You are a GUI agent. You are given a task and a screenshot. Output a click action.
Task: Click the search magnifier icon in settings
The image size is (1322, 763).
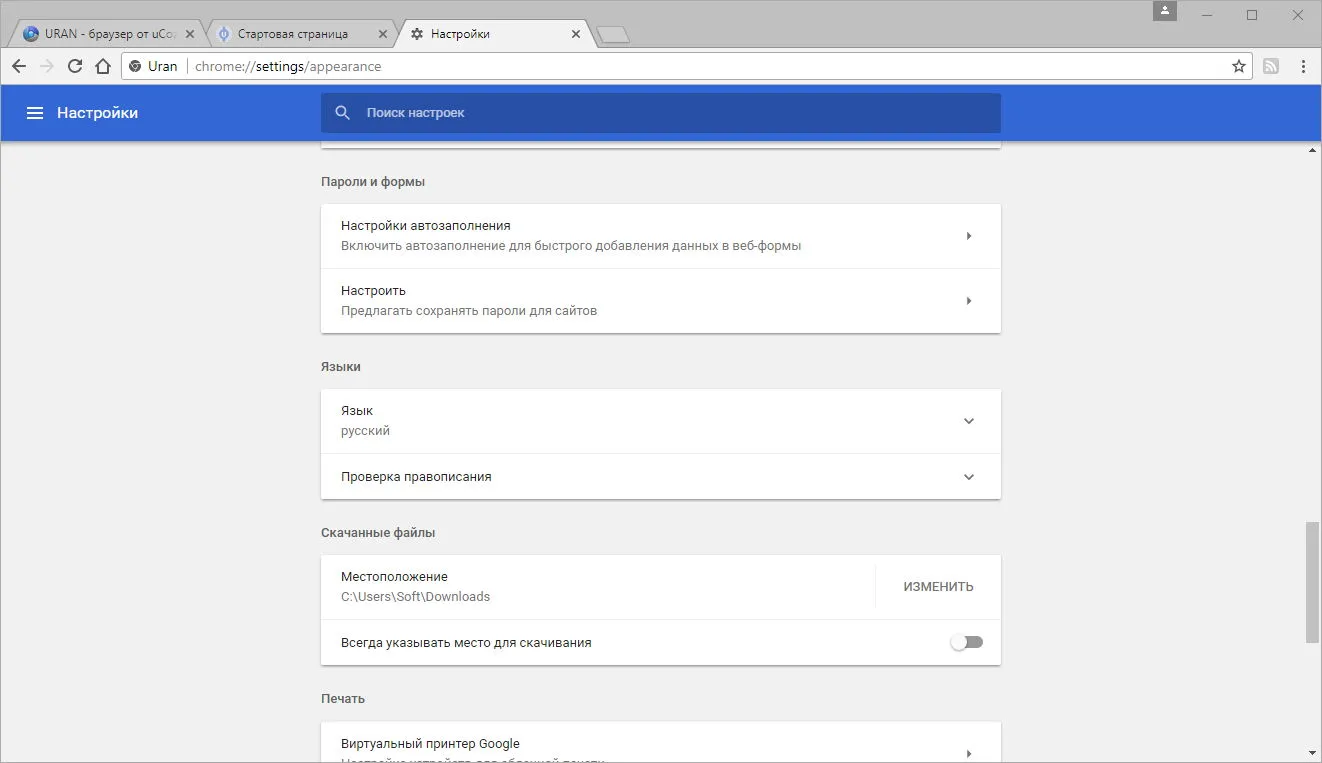343,113
